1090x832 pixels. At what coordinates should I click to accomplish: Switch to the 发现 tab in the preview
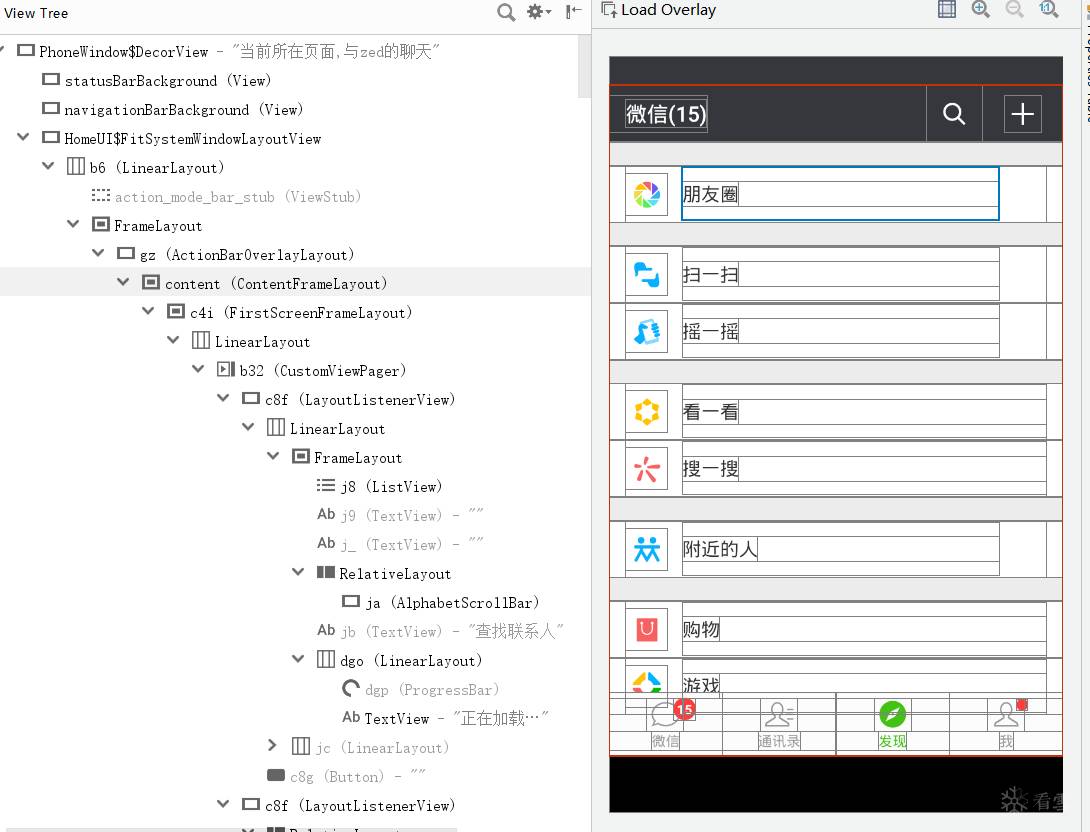(893, 724)
